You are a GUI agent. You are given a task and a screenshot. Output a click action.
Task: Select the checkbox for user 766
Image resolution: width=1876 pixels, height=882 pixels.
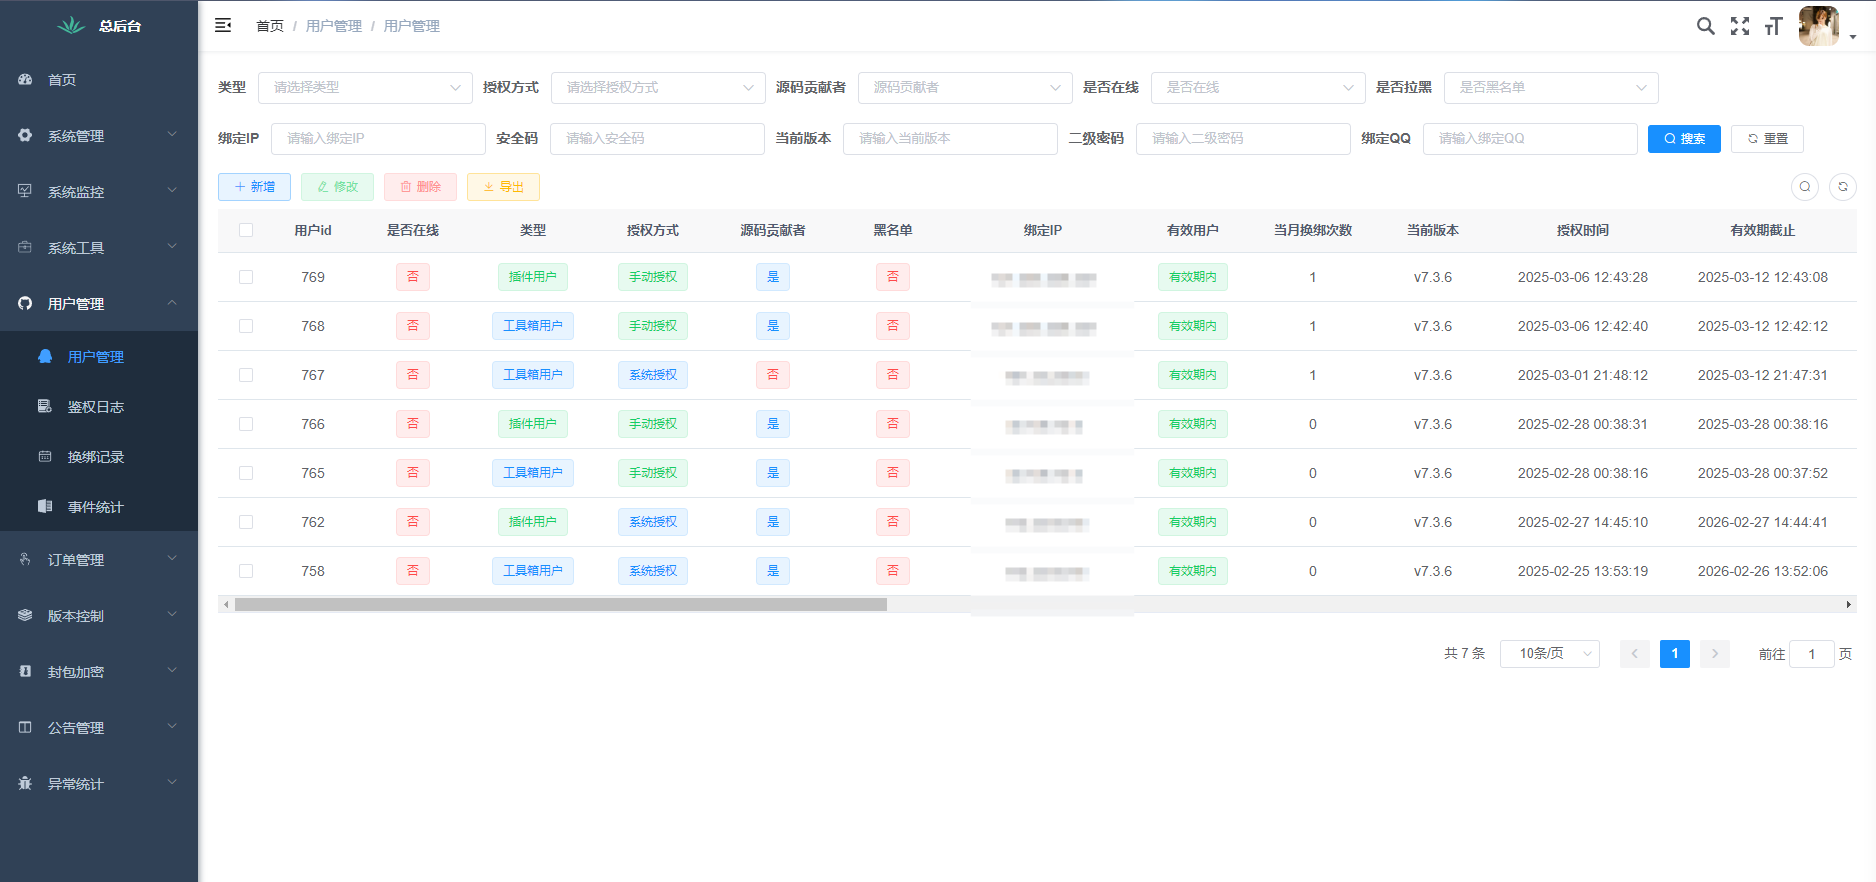246,424
